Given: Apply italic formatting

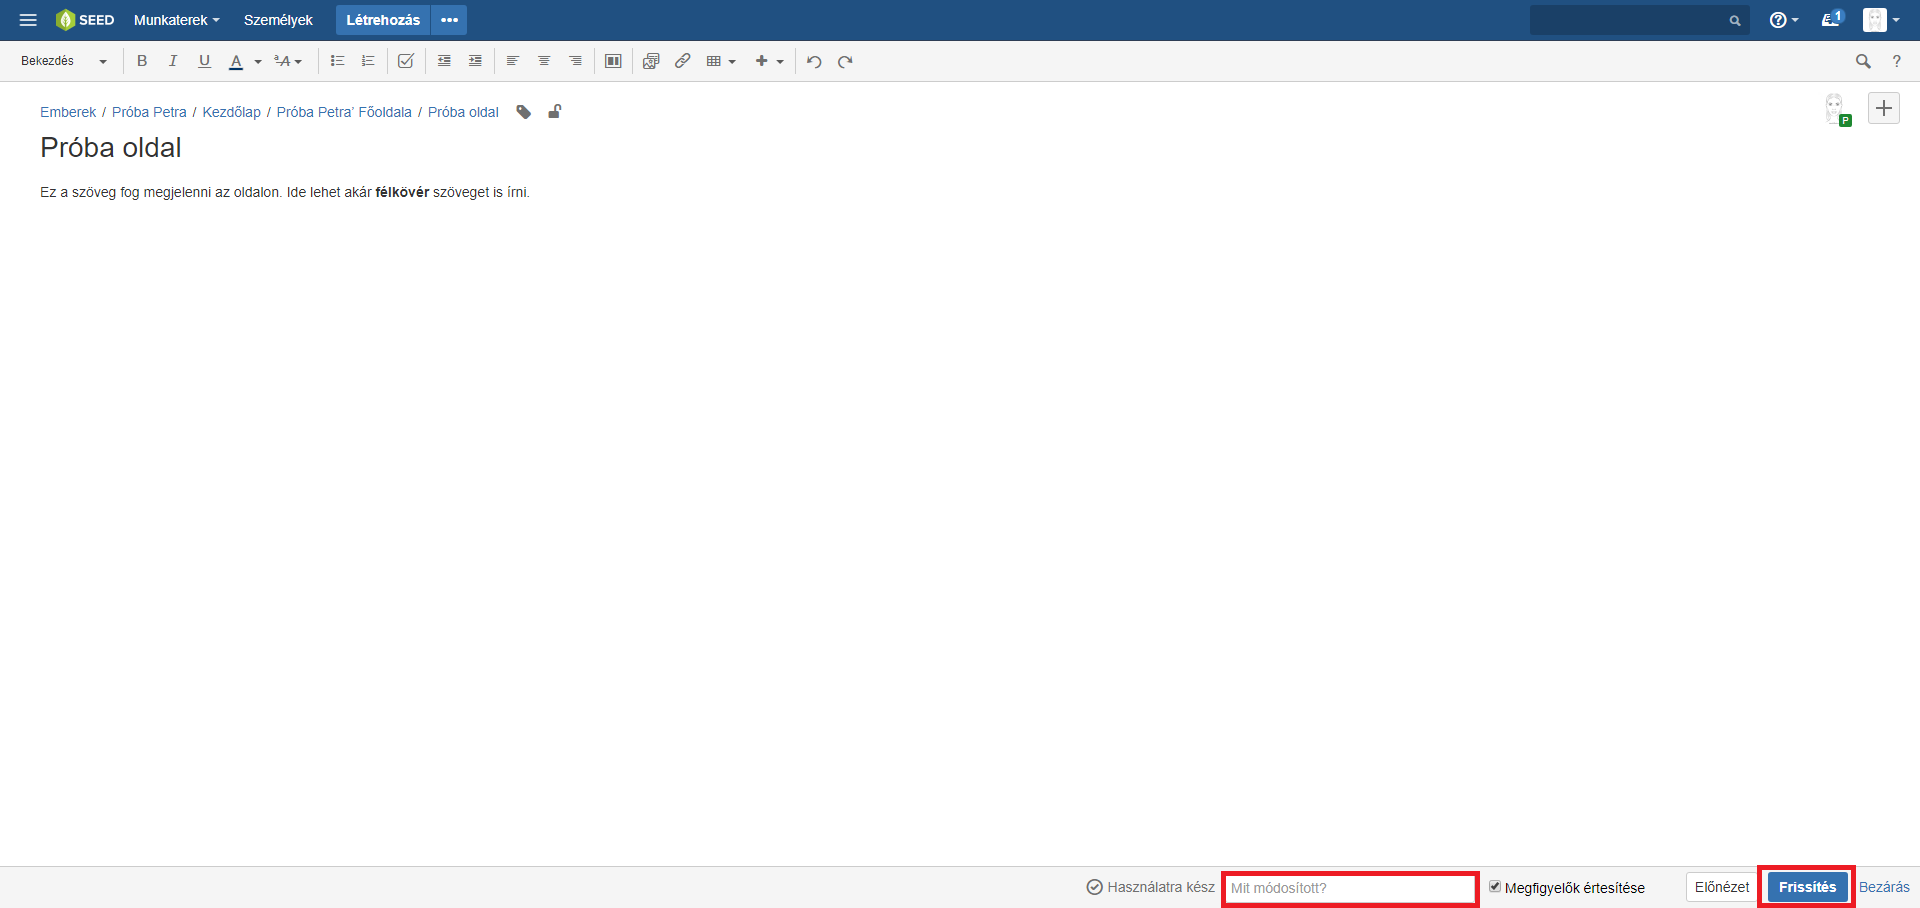Looking at the screenshot, I should (x=173, y=61).
